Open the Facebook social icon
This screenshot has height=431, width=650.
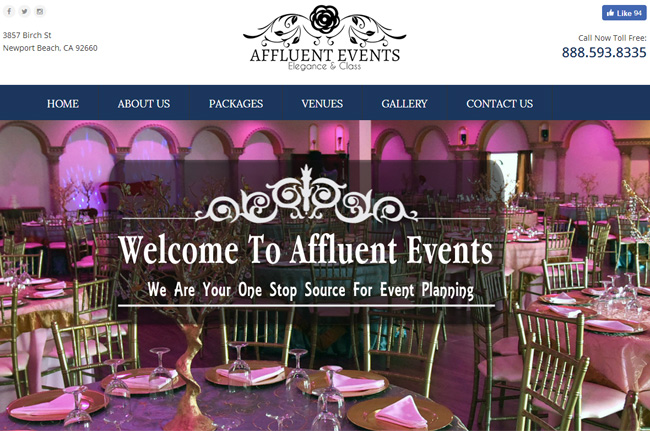9,11
